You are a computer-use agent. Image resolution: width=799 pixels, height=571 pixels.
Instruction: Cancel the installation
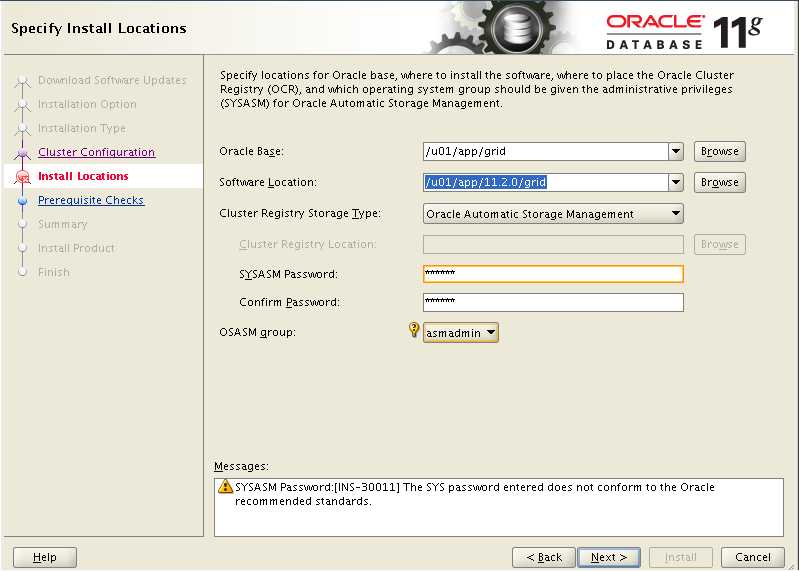click(x=753, y=557)
